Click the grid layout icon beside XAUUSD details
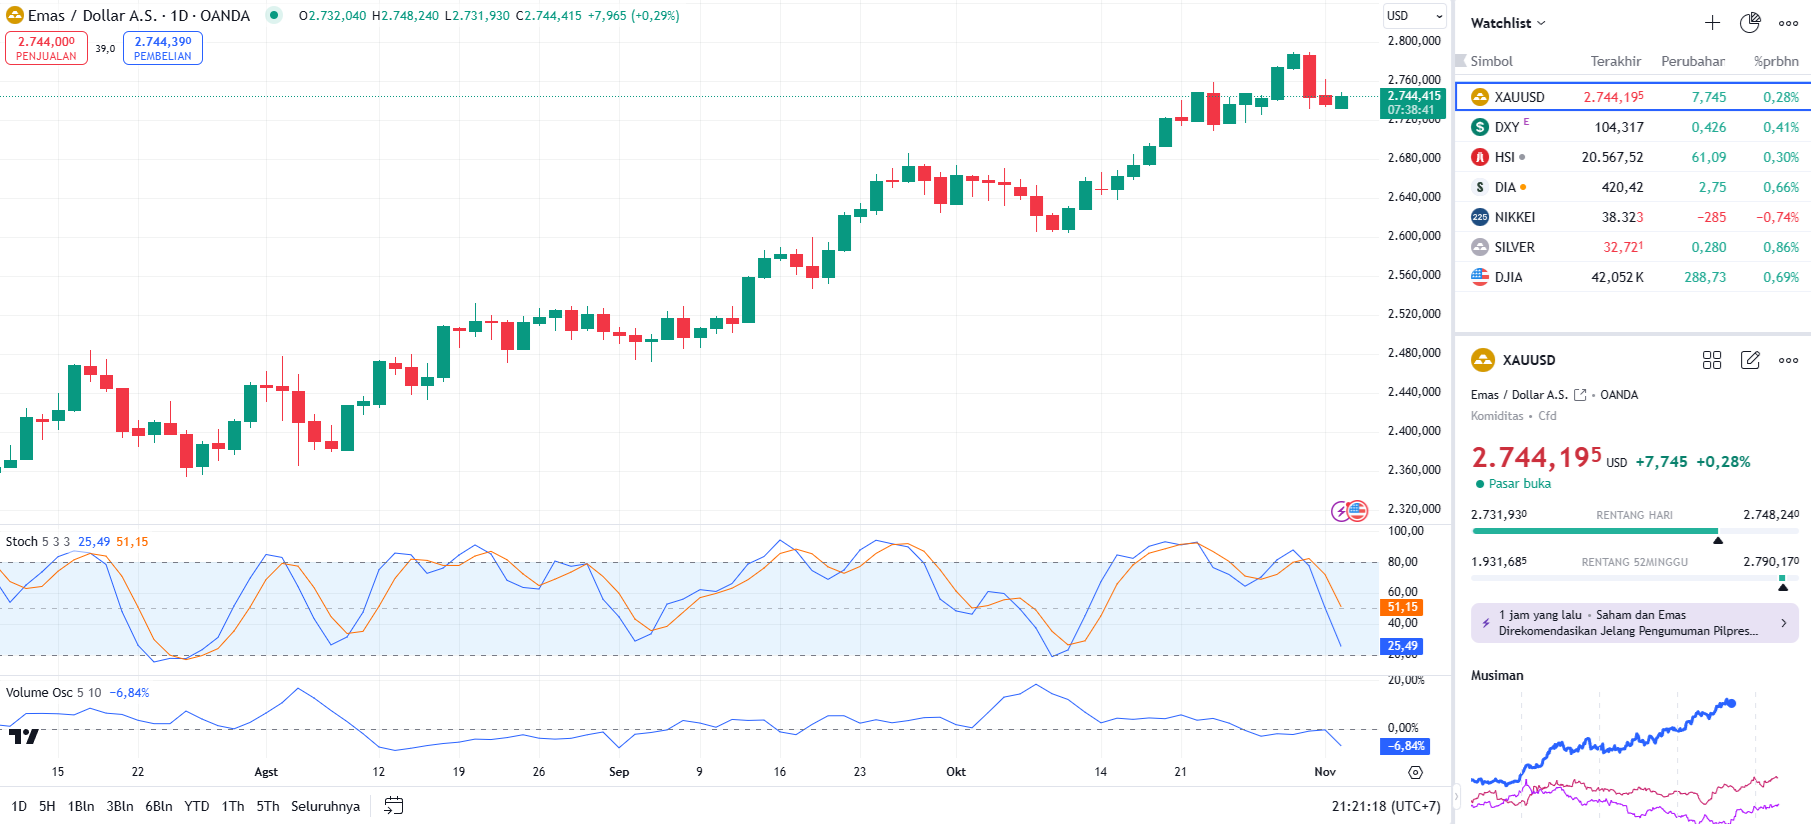The image size is (1814, 824). click(1712, 360)
